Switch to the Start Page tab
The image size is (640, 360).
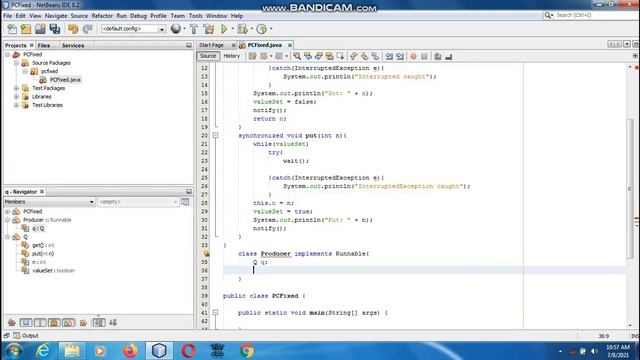coord(211,45)
